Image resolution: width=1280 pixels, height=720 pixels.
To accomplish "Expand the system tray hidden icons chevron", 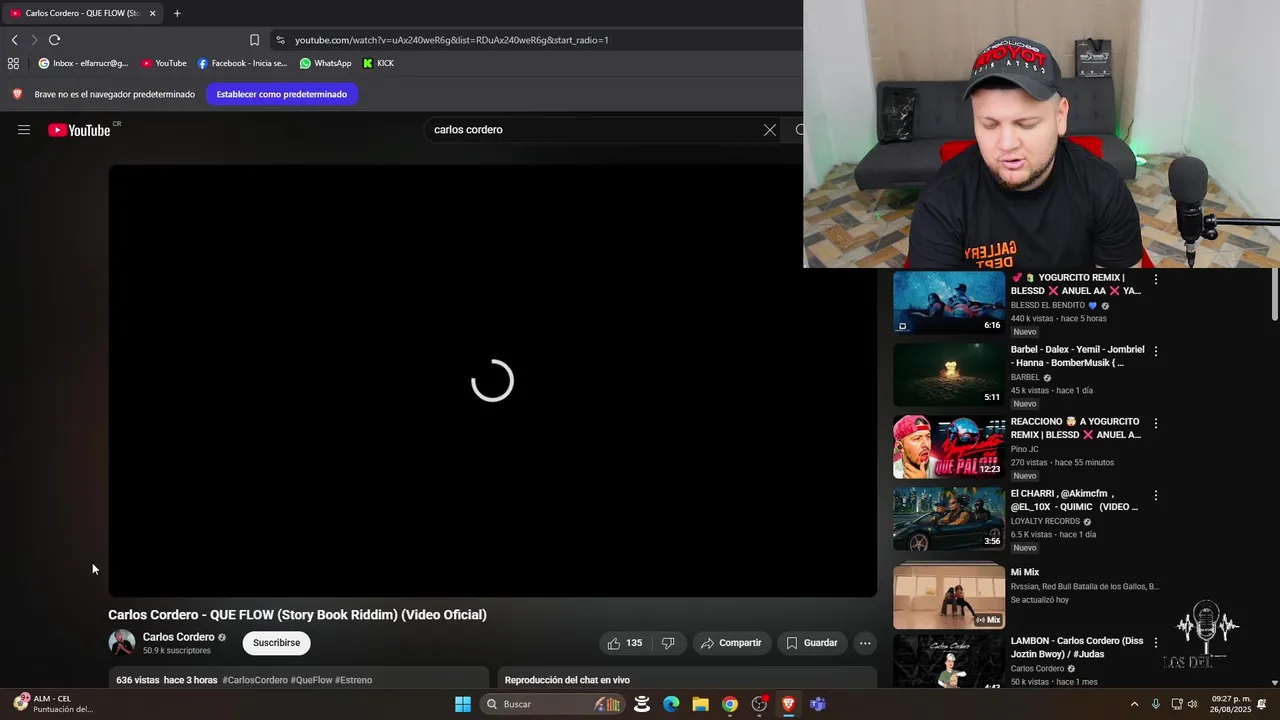I will click(x=1134, y=704).
